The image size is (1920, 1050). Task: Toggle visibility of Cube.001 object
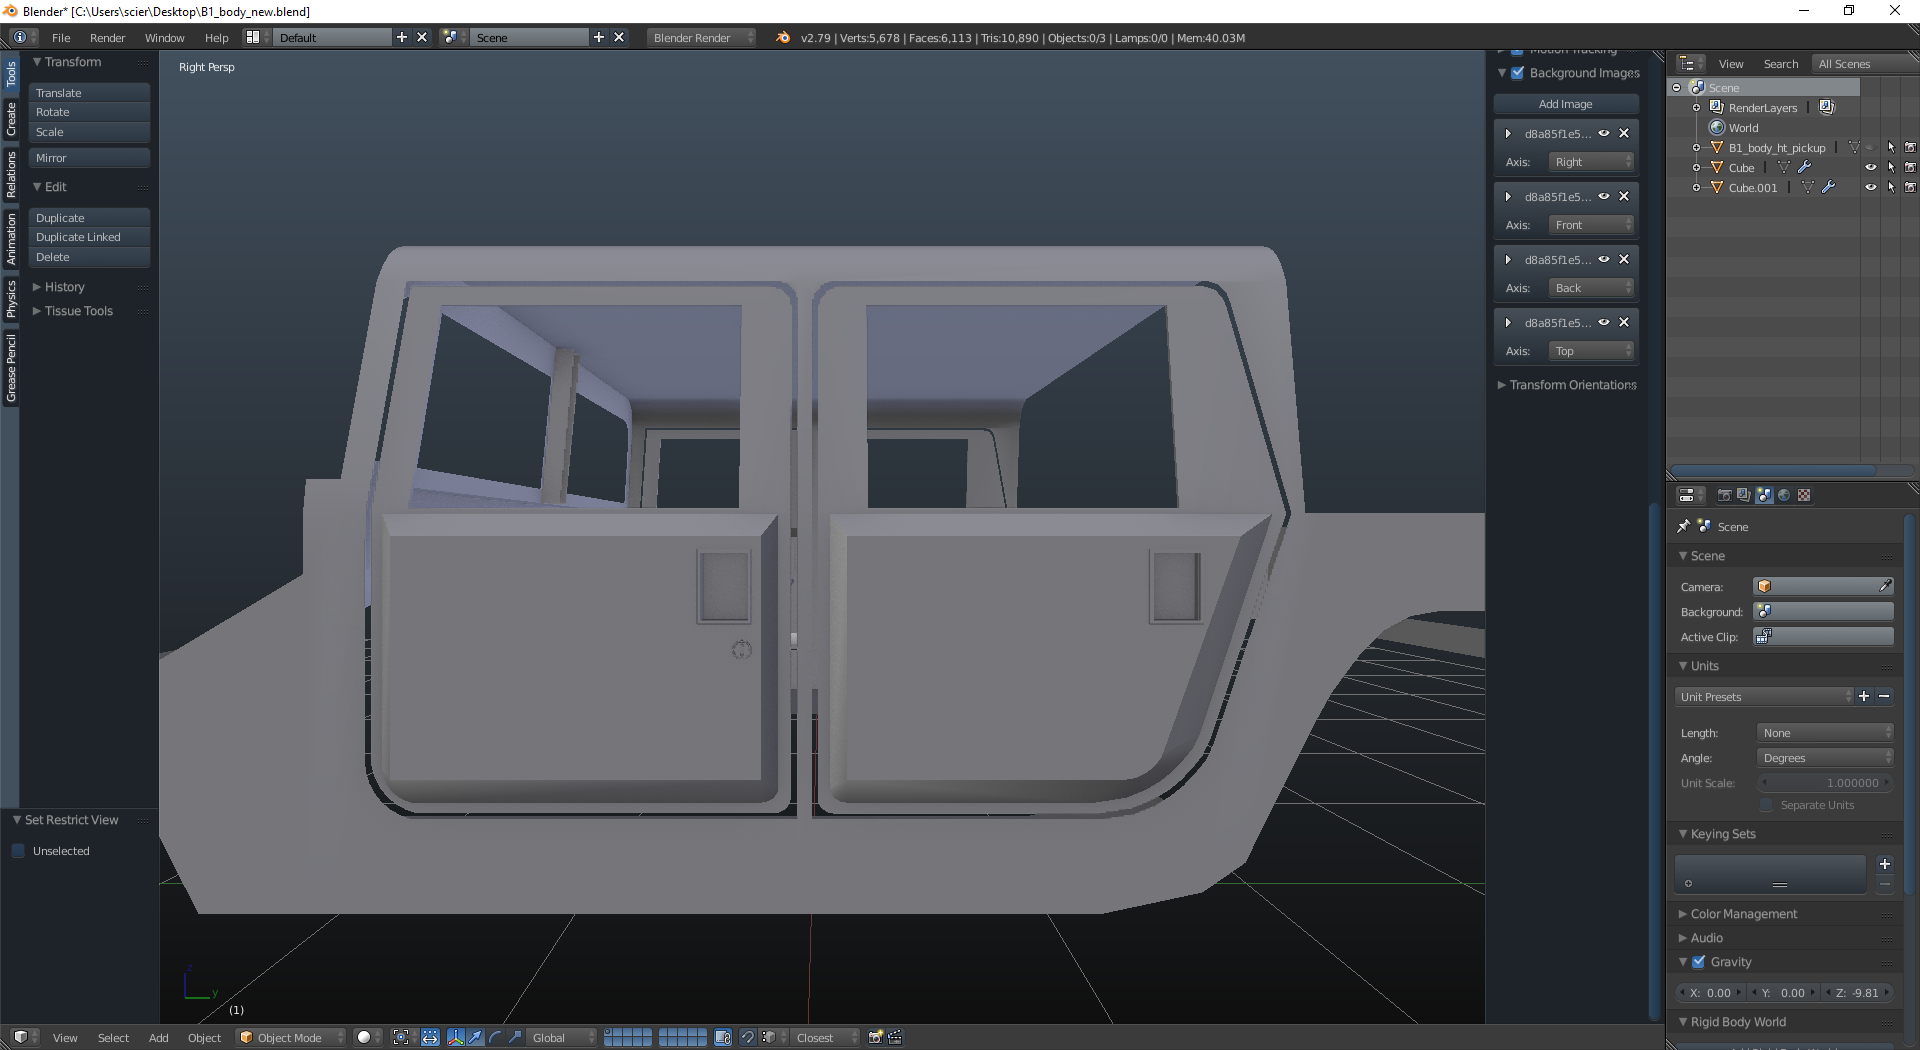click(1871, 187)
